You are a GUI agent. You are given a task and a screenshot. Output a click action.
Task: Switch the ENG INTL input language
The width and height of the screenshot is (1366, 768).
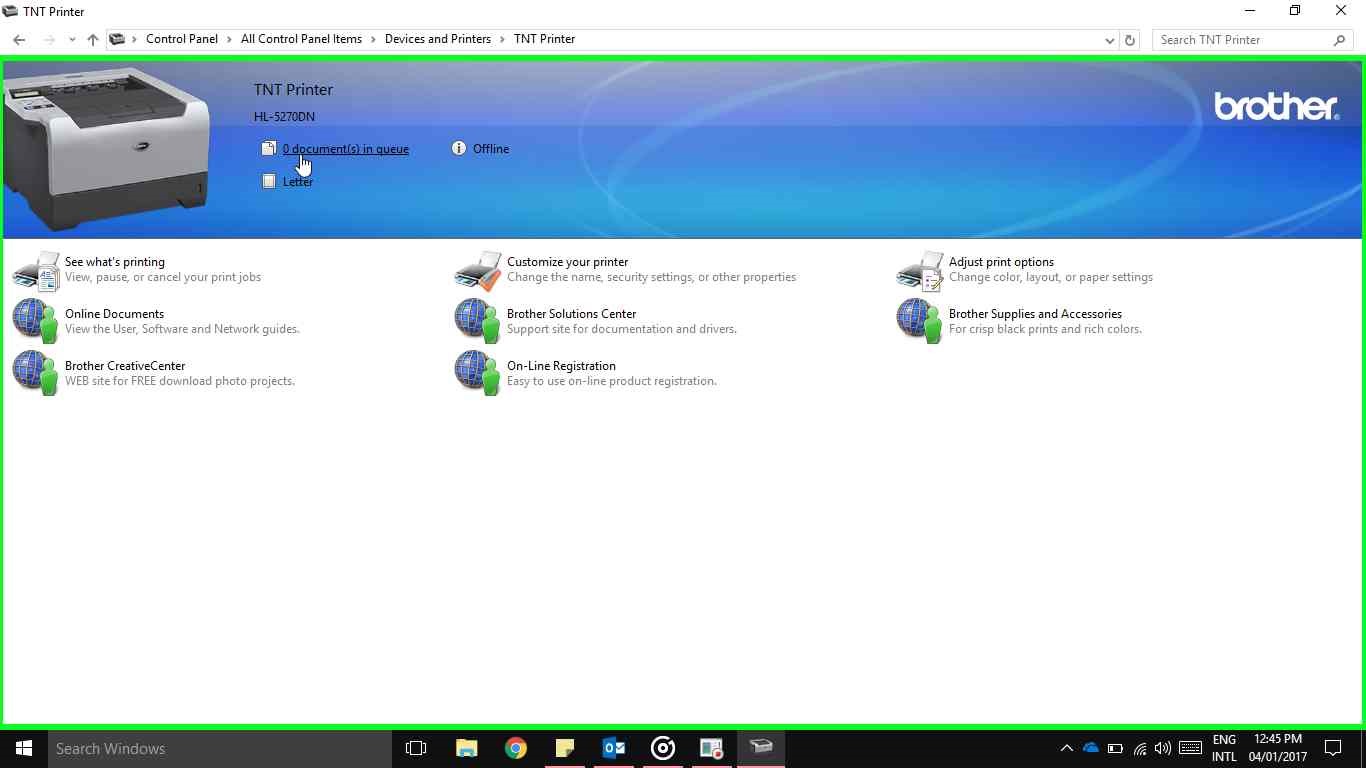click(x=1224, y=748)
